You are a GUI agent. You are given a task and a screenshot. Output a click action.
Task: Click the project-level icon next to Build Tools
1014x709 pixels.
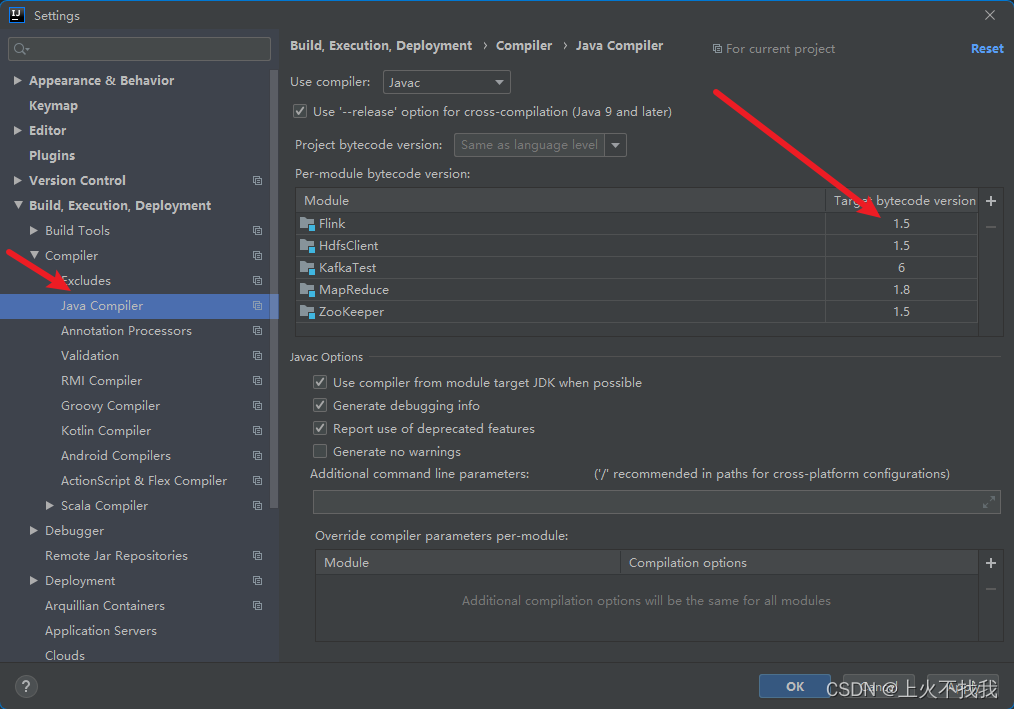pos(257,230)
